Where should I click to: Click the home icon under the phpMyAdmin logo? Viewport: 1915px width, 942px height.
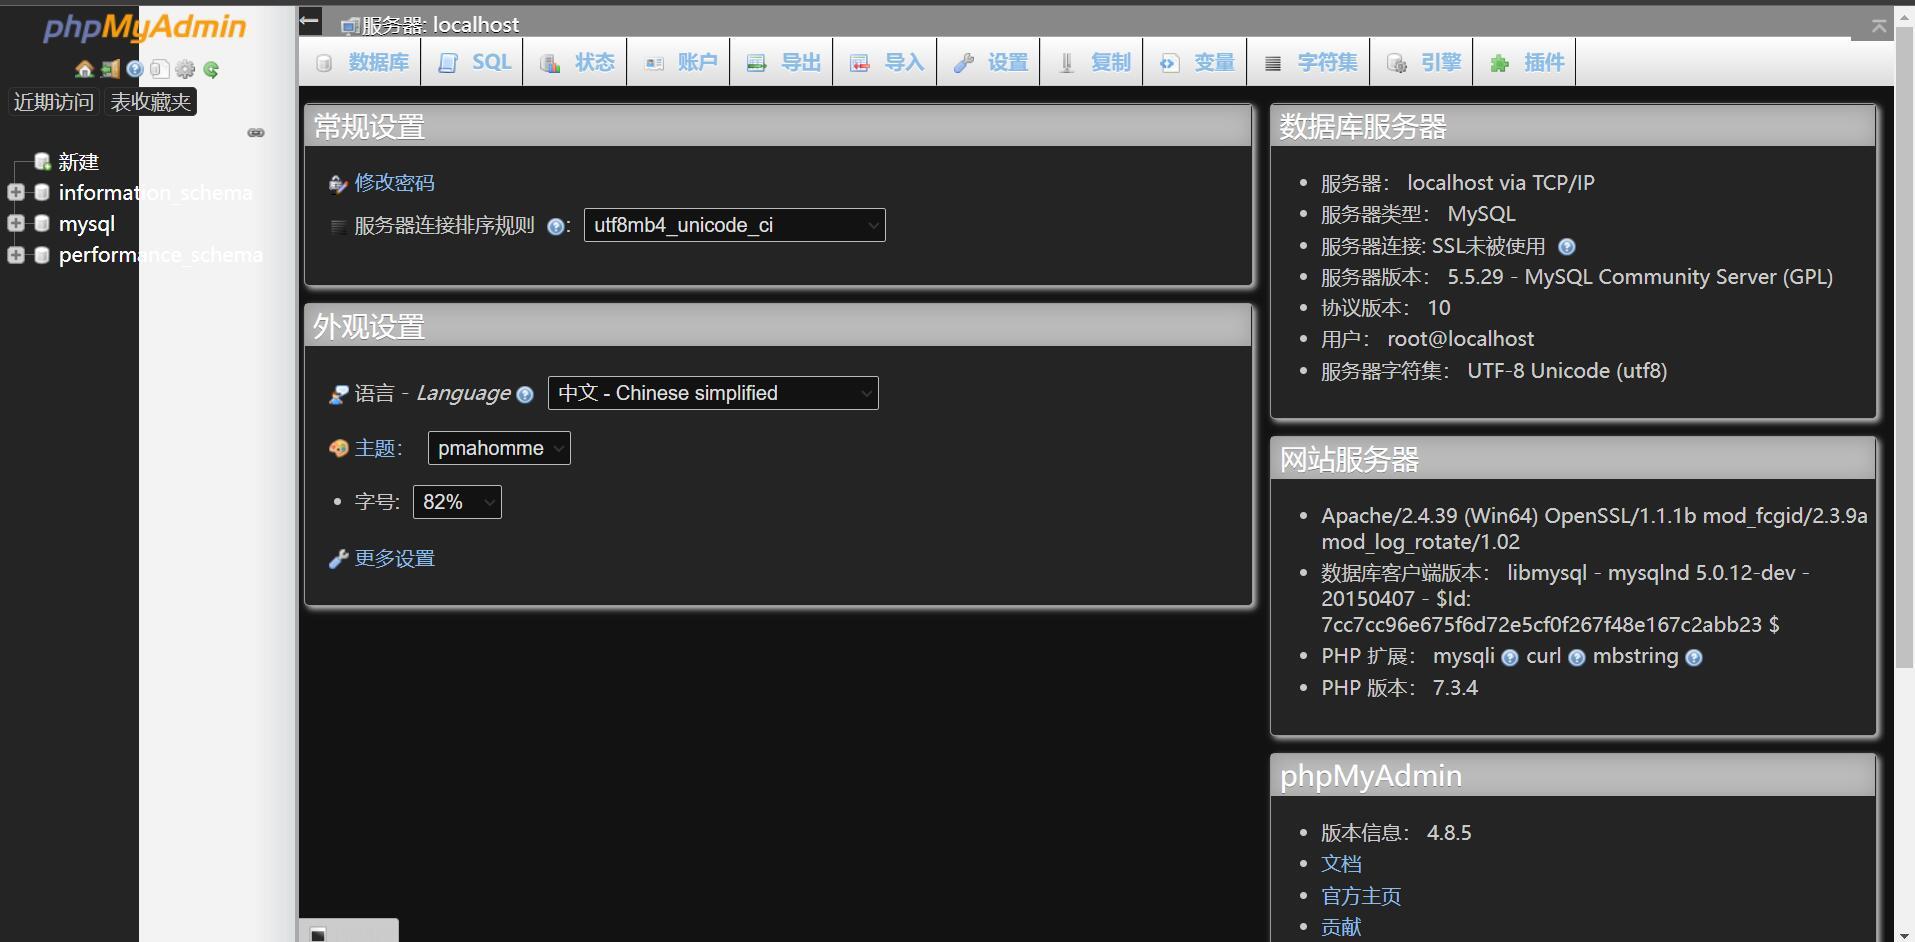pos(84,69)
